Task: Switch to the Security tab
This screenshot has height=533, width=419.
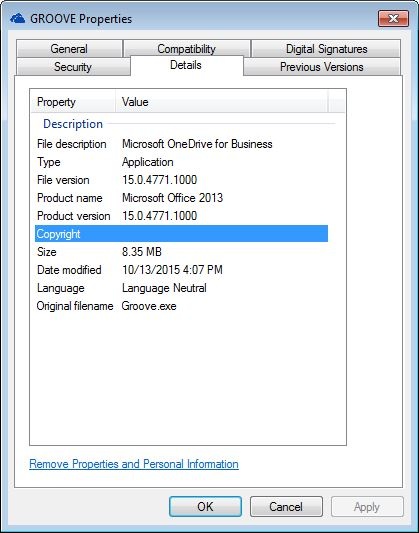Action: coord(73,67)
